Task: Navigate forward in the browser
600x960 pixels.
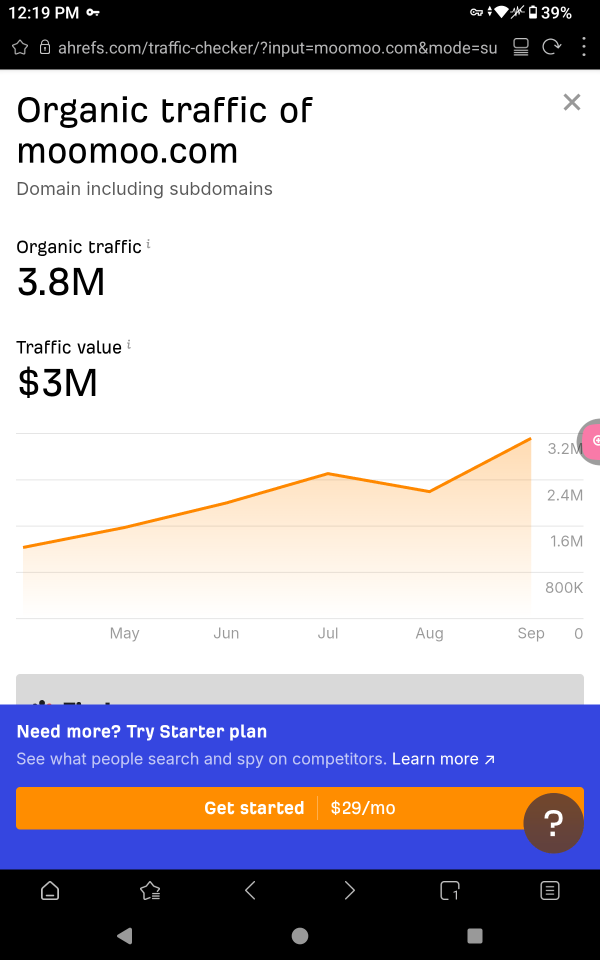Action: (x=350, y=890)
